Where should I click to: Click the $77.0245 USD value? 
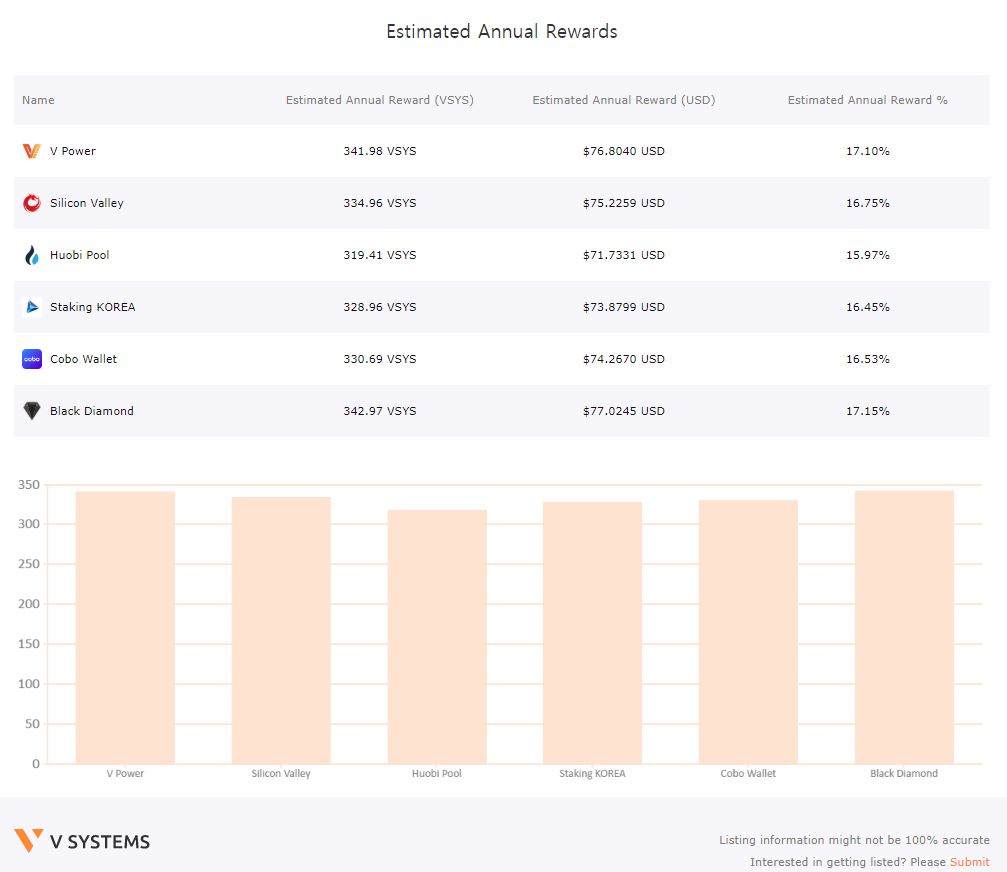tap(624, 411)
